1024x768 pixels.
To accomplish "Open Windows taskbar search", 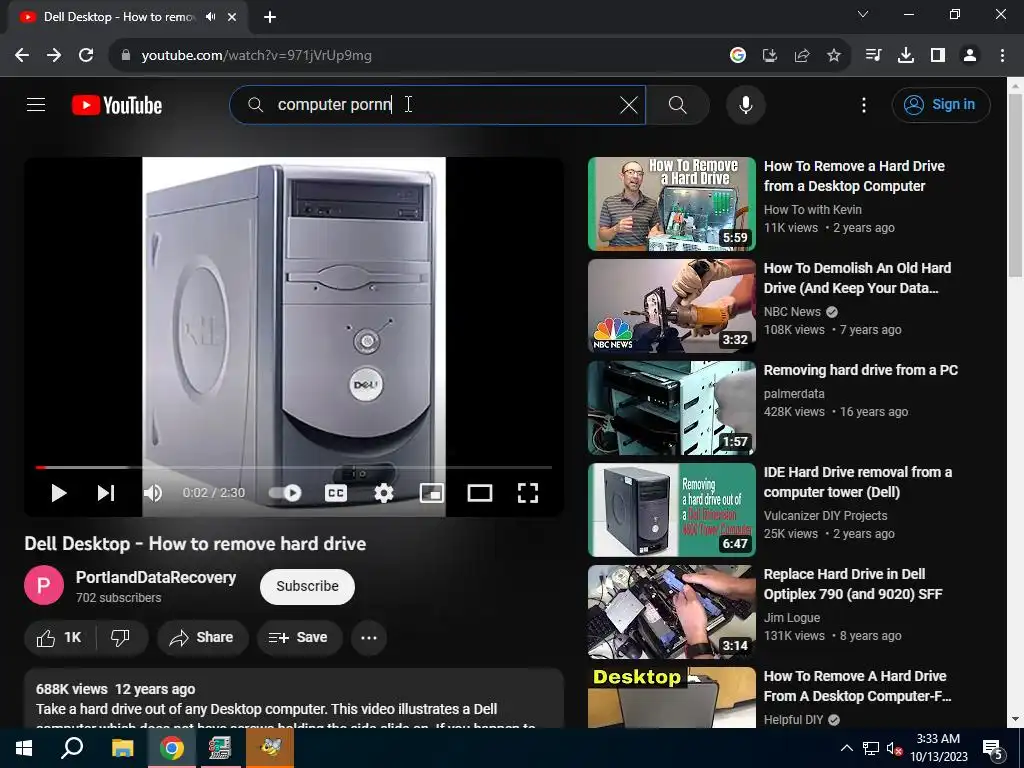I will click(x=72, y=748).
